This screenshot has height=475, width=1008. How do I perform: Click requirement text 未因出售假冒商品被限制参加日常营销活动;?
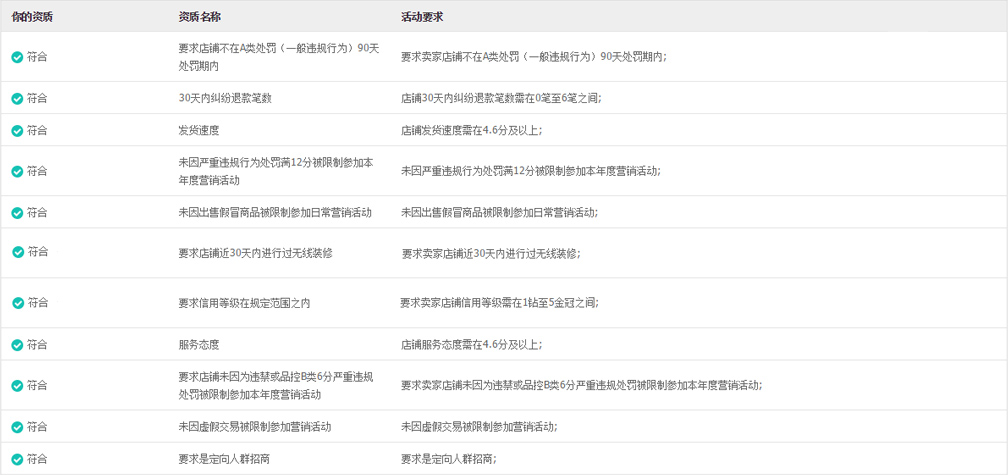(x=500, y=213)
